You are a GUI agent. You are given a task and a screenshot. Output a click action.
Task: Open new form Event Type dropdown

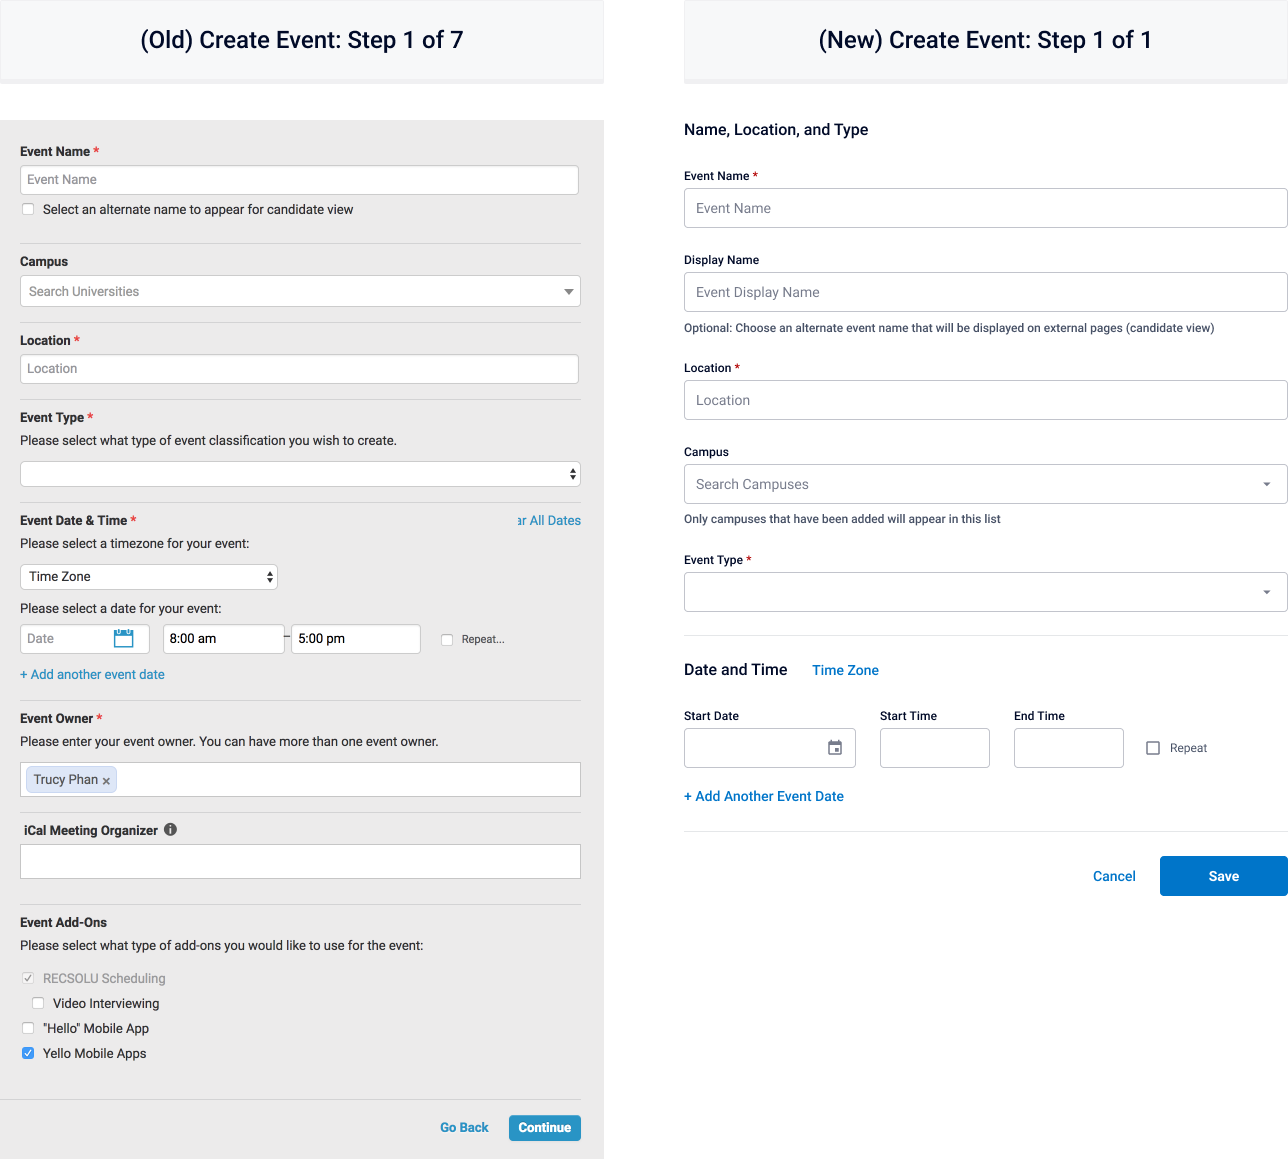tap(986, 592)
